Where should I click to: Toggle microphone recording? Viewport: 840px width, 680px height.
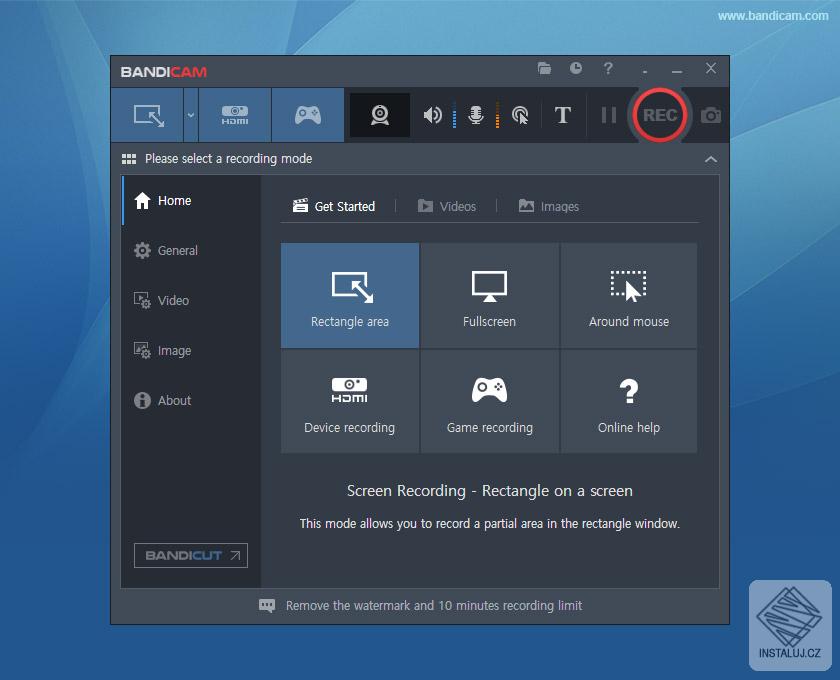point(476,115)
